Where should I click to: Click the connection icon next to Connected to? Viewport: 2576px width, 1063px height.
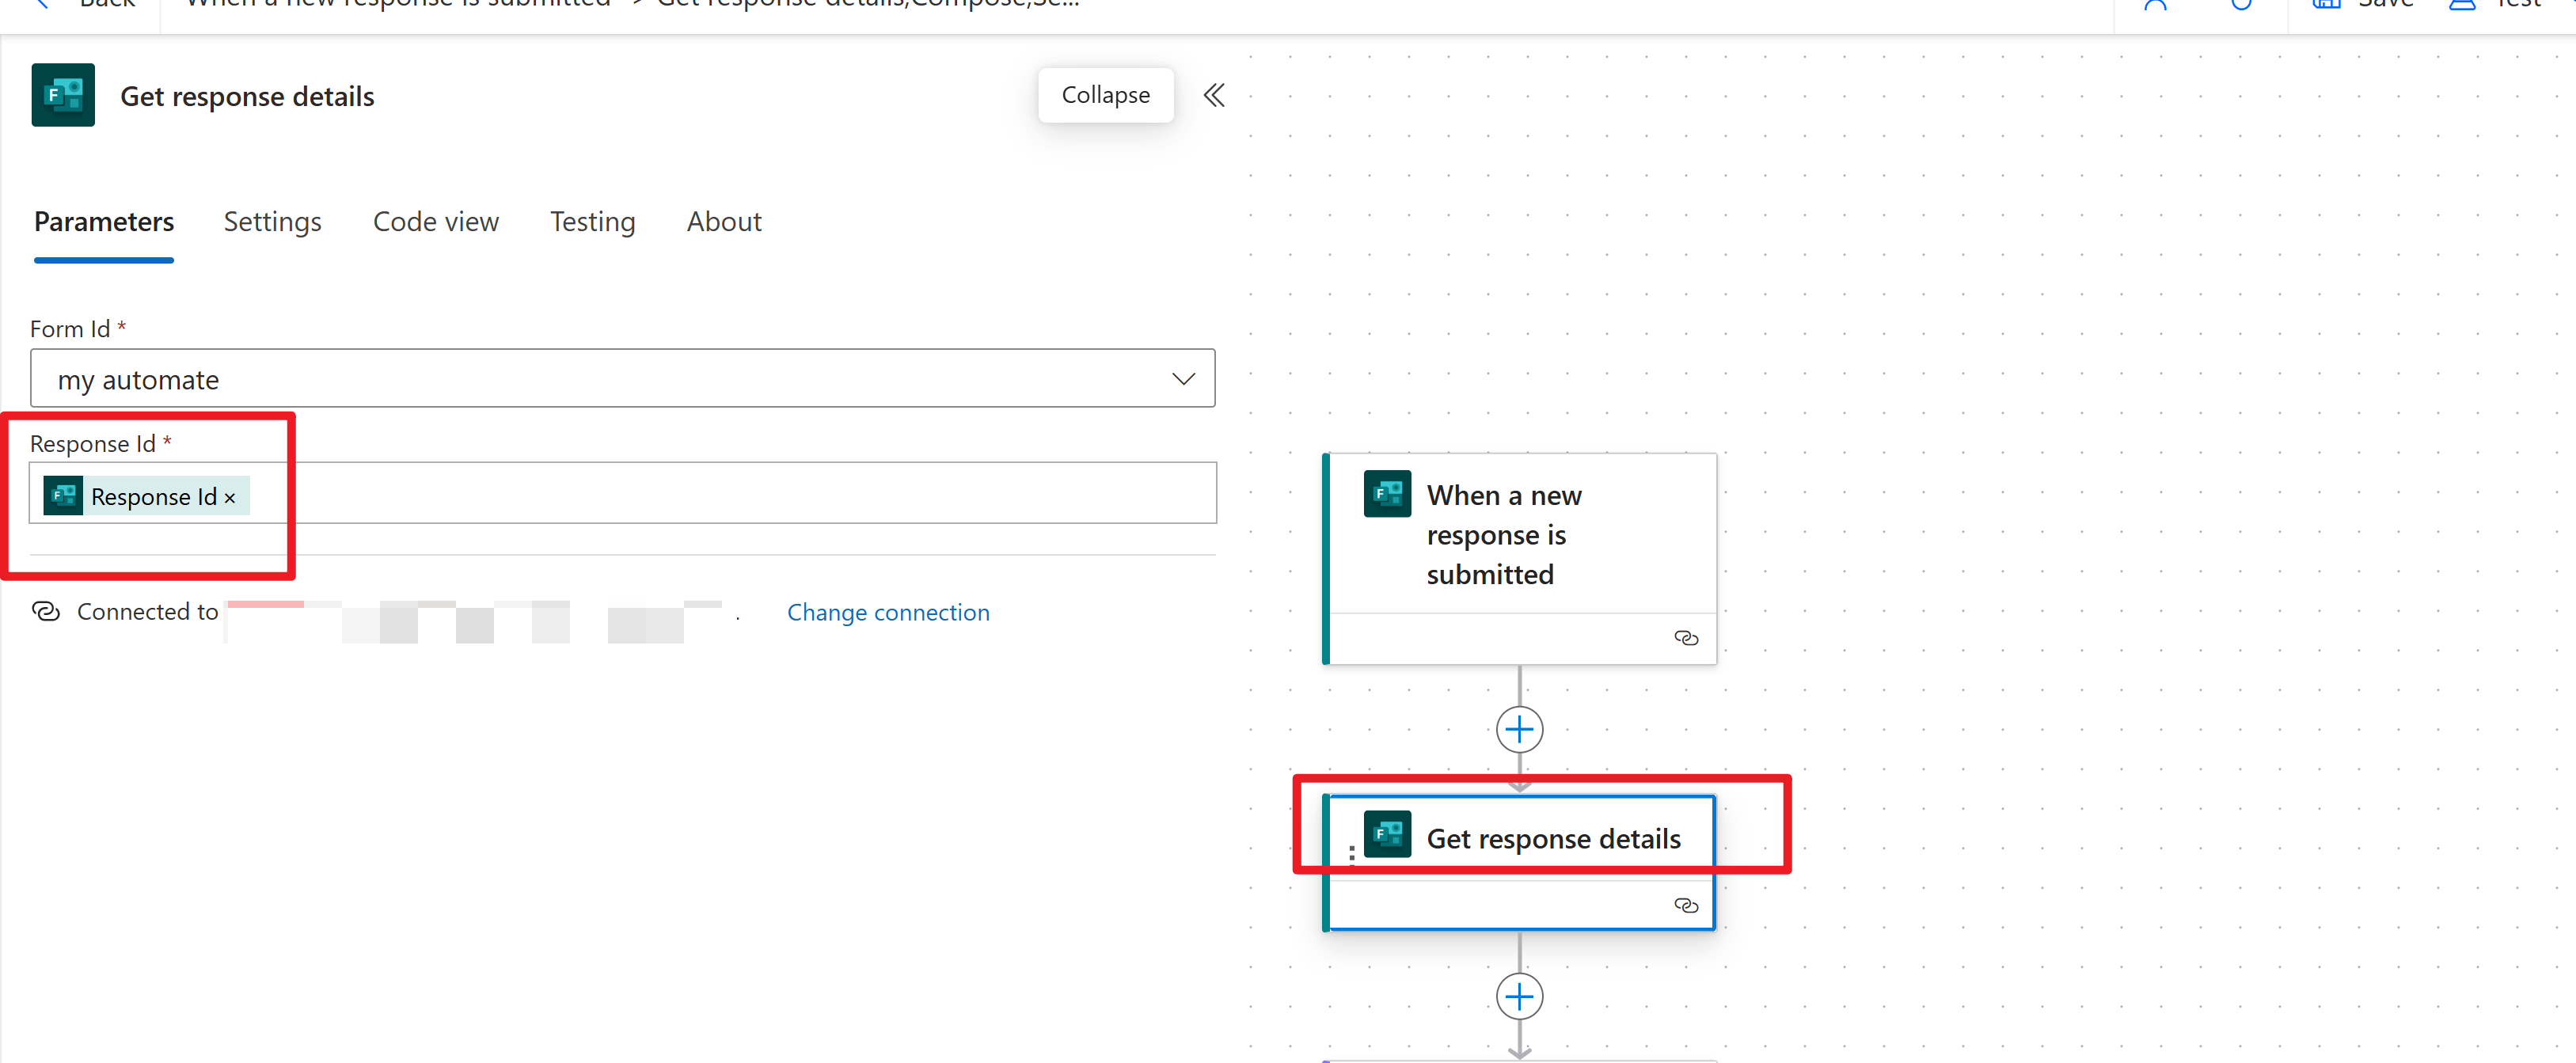click(46, 611)
